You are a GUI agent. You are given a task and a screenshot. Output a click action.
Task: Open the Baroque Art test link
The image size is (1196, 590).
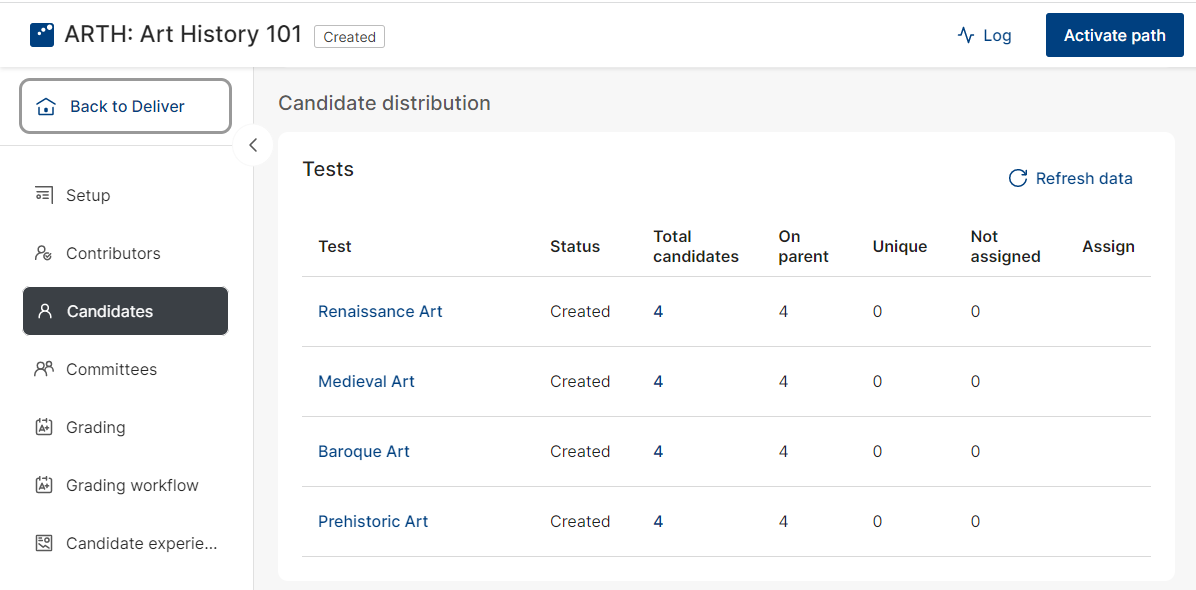[x=364, y=451]
